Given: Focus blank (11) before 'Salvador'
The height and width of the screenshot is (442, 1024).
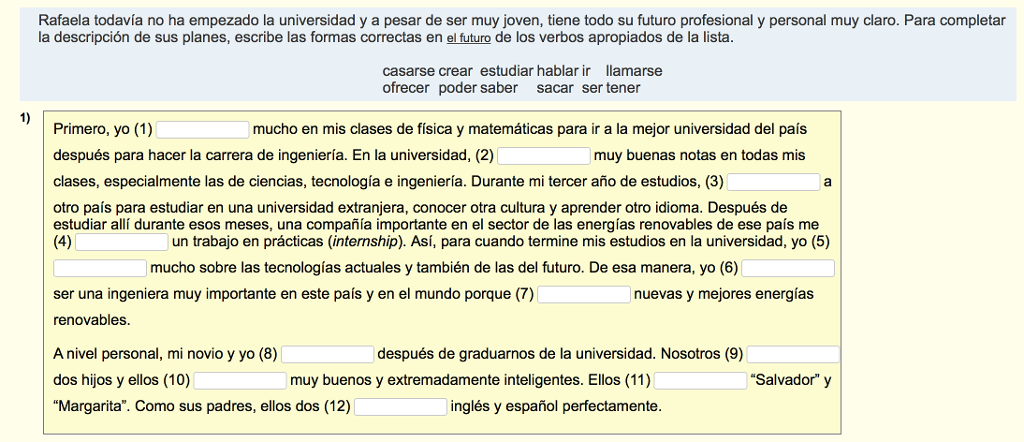Looking at the screenshot, I should (x=701, y=381).
